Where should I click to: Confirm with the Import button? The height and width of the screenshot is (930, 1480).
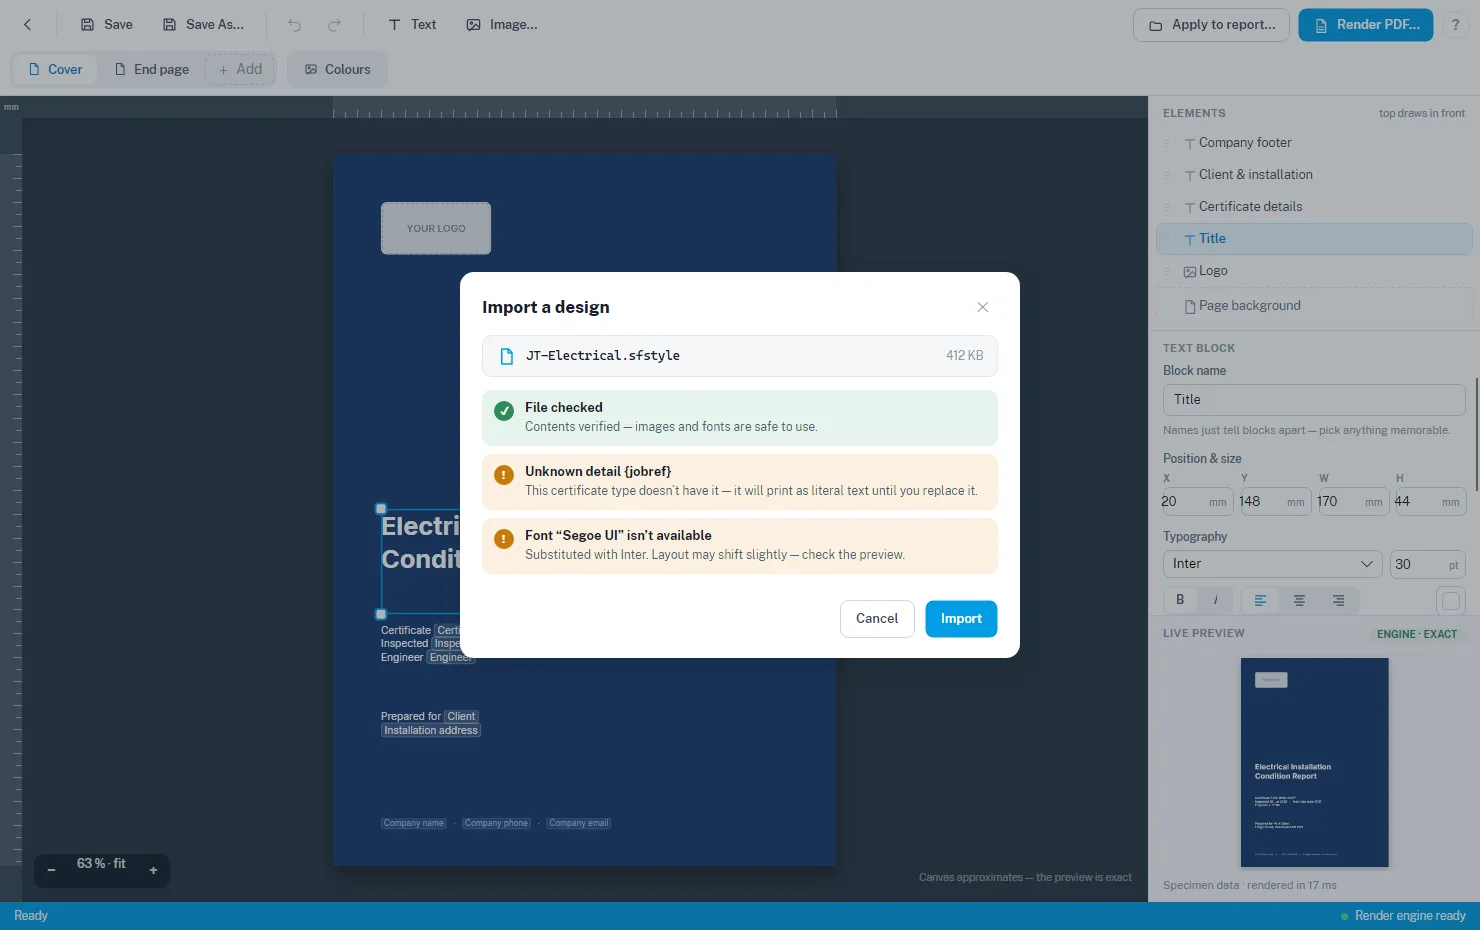[961, 619]
